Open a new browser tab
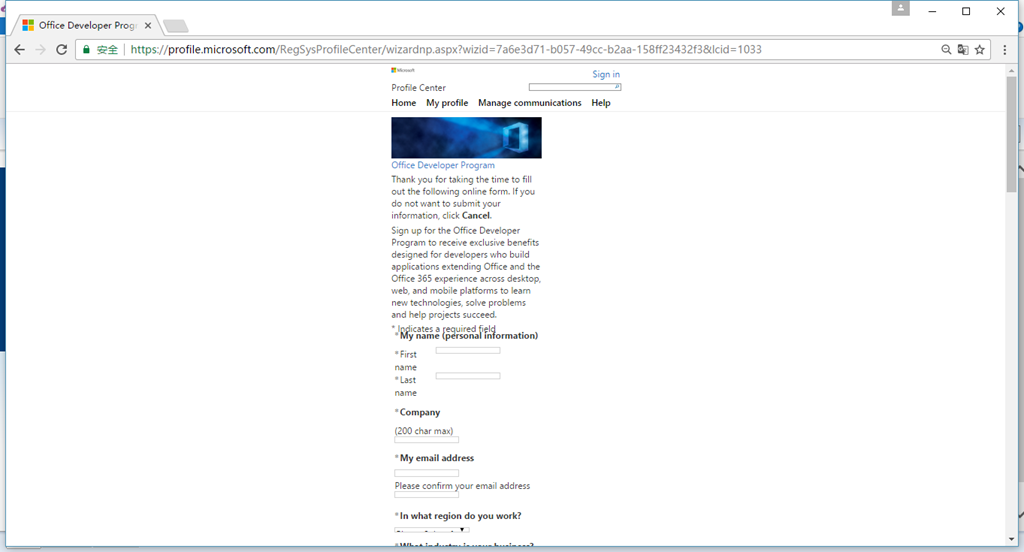Image resolution: width=1024 pixels, height=552 pixels. pyautogui.click(x=176, y=26)
